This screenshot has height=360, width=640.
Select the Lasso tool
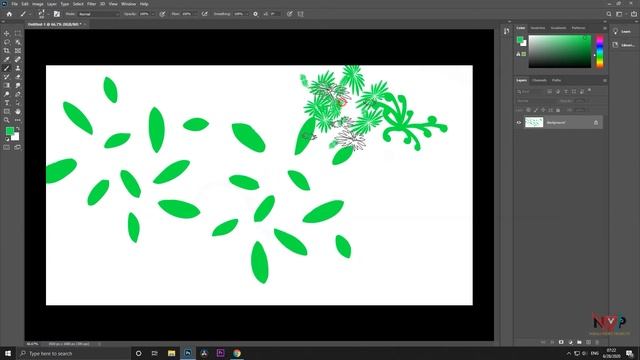(7, 42)
